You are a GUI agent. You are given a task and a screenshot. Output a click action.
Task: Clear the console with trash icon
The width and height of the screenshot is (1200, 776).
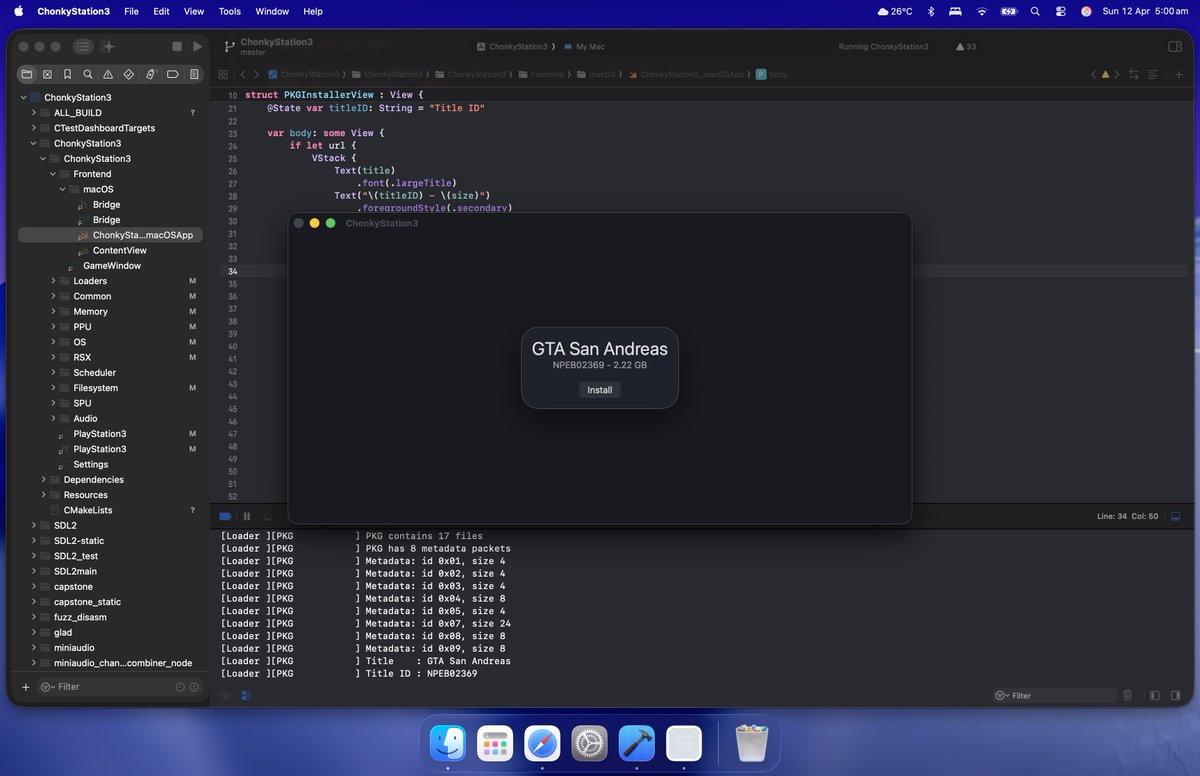1128,695
